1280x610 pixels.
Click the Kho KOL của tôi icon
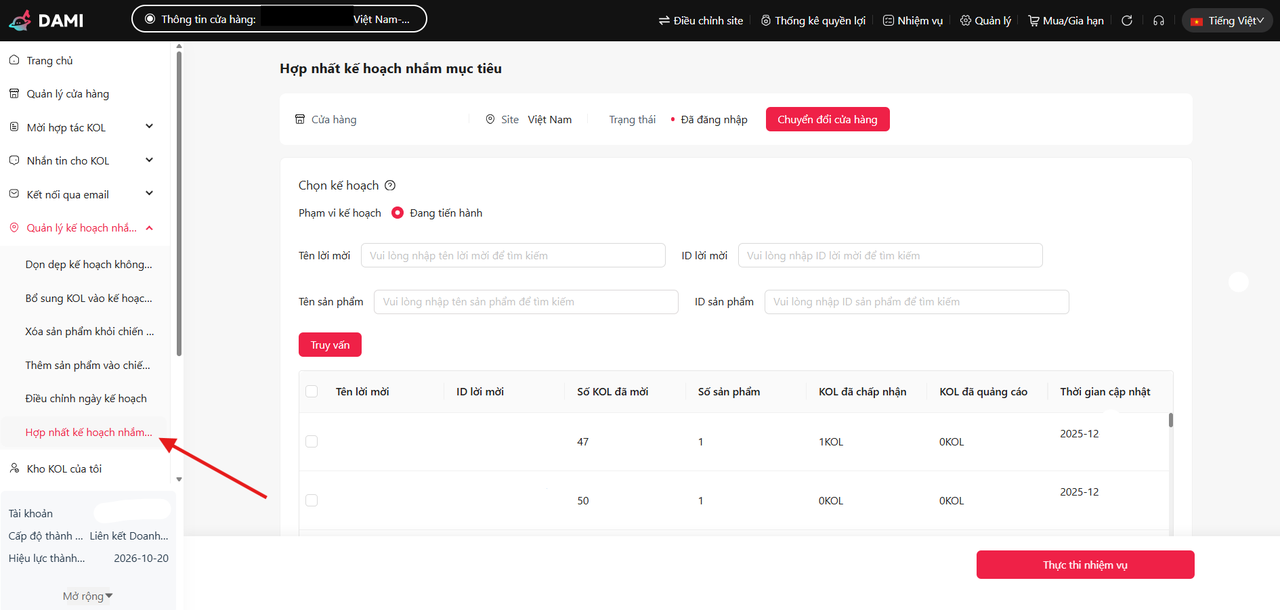click(14, 468)
